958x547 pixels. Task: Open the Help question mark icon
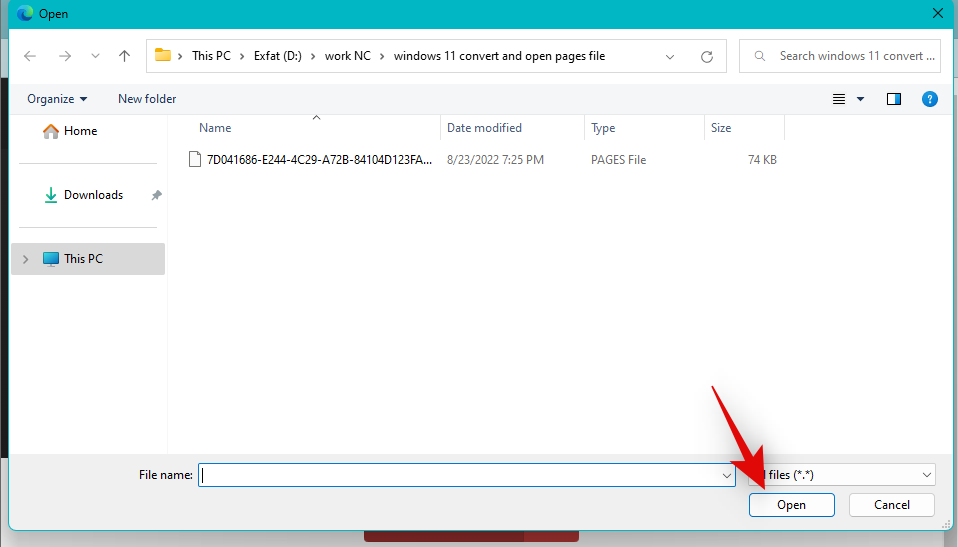[929, 99]
